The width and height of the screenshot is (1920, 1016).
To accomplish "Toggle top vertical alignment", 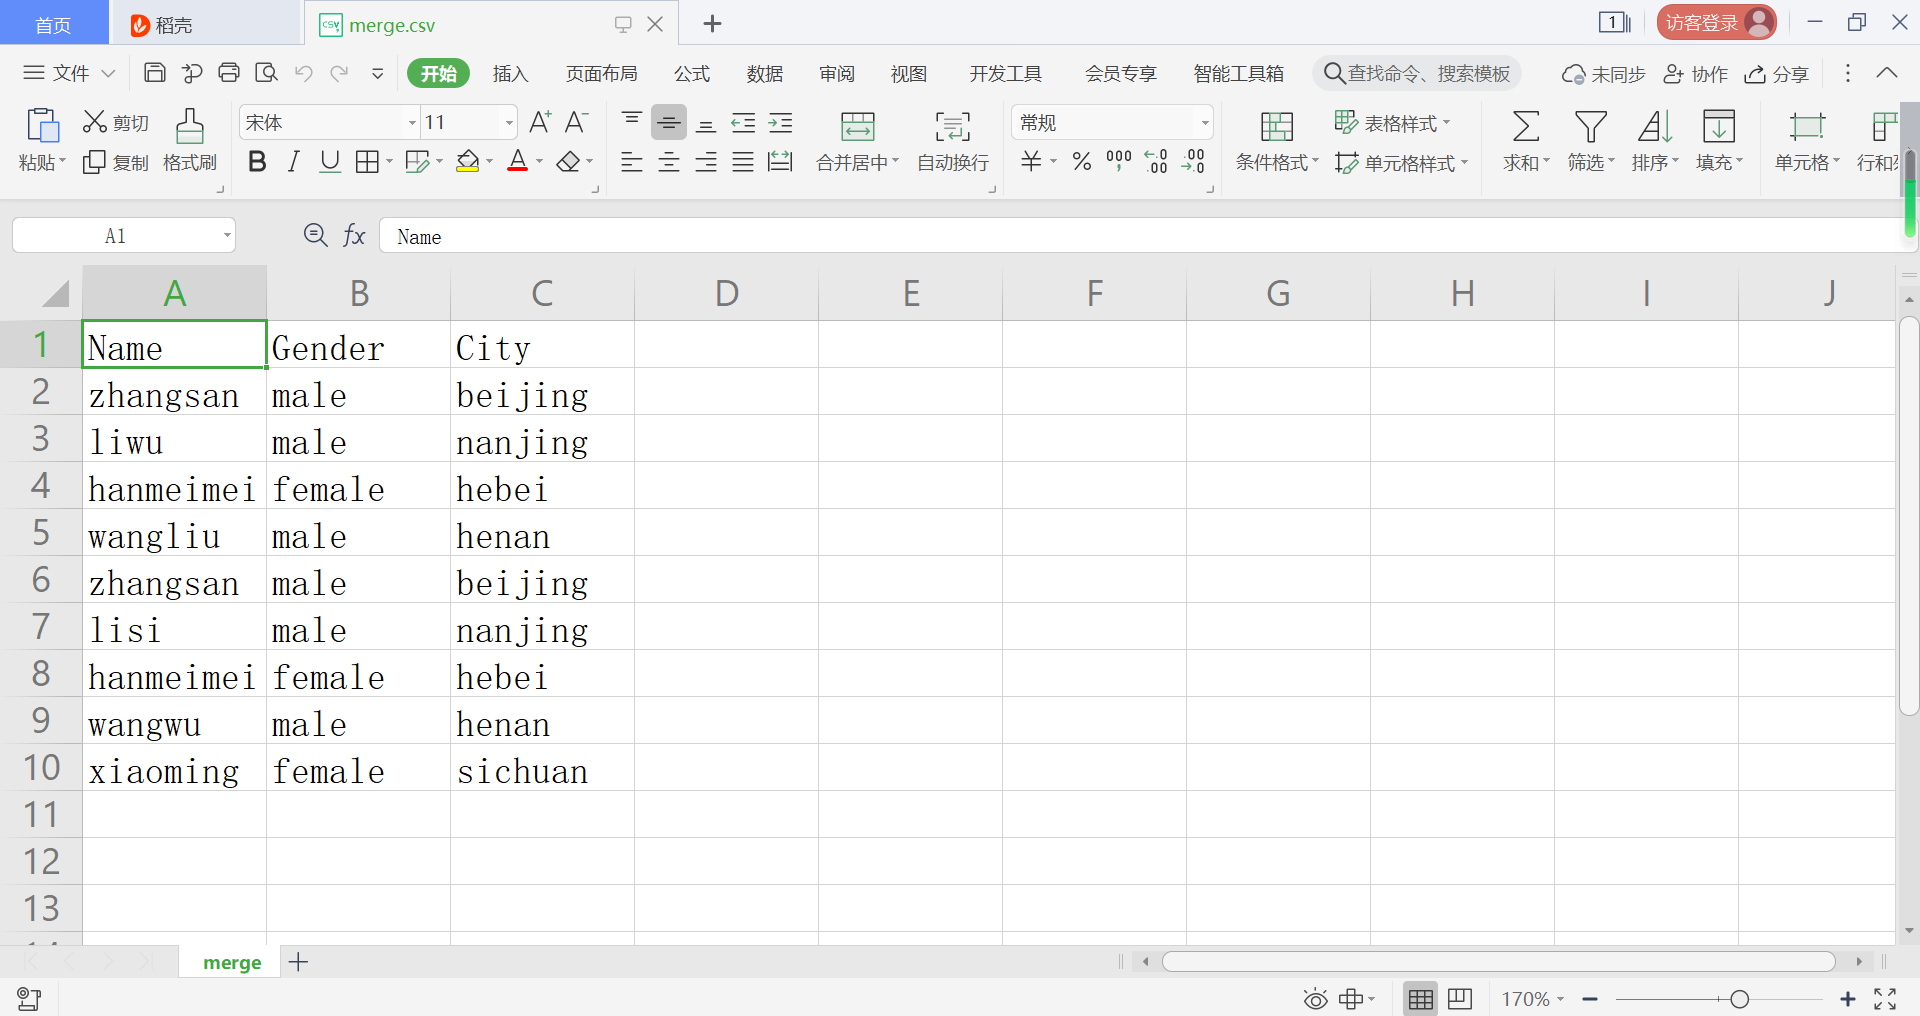I will pyautogui.click(x=632, y=122).
